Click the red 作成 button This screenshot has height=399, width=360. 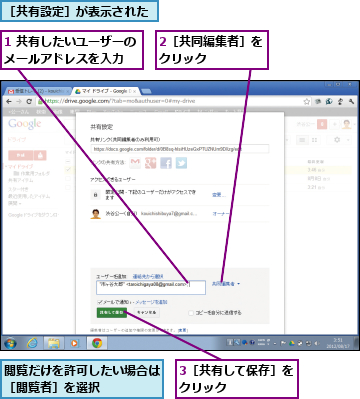[x=20, y=155]
